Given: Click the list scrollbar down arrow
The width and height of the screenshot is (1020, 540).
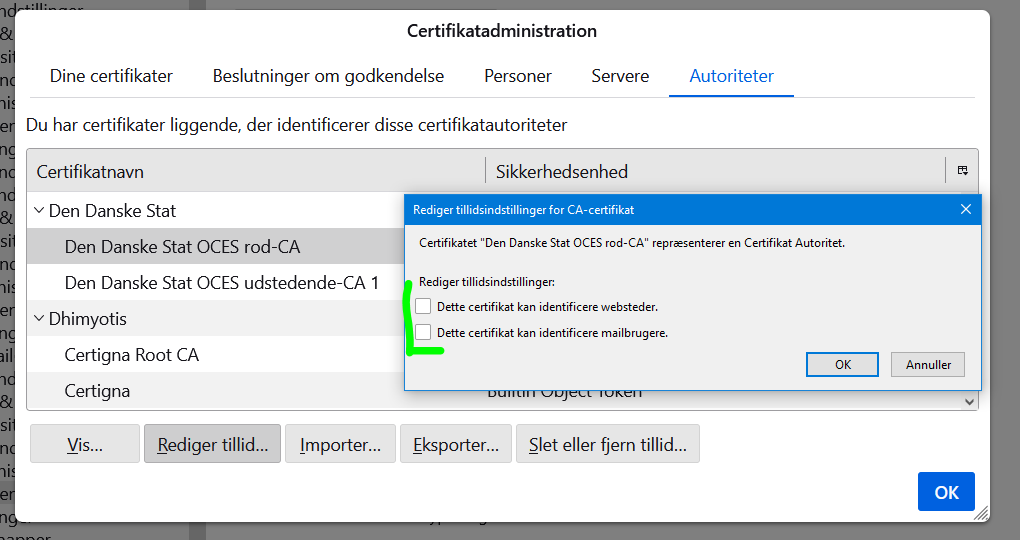Looking at the screenshot, I should [x=968, y=401].
